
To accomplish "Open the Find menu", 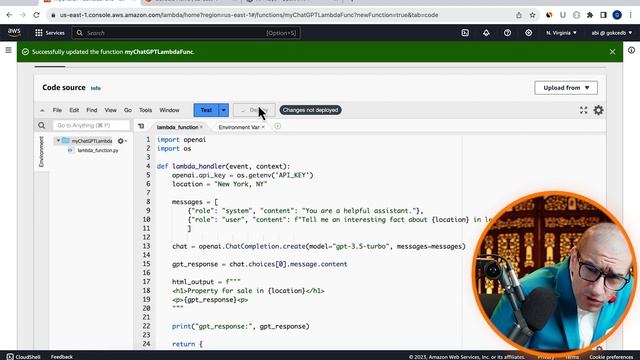I will pos(92,110).
